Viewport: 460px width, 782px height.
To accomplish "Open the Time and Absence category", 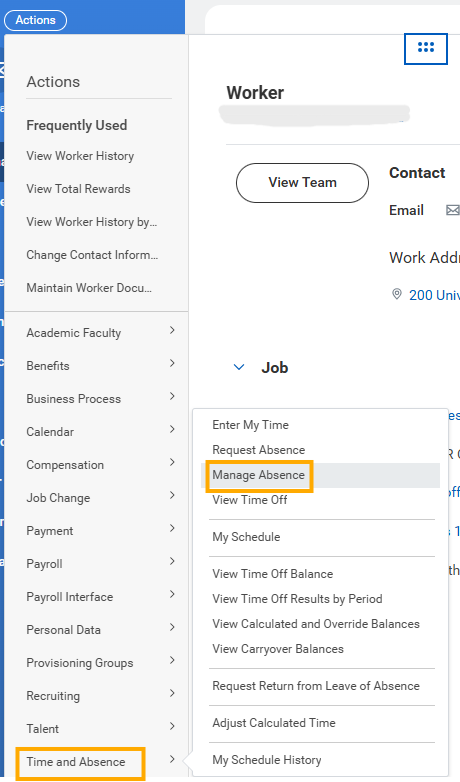I will (x=76, y=762).
